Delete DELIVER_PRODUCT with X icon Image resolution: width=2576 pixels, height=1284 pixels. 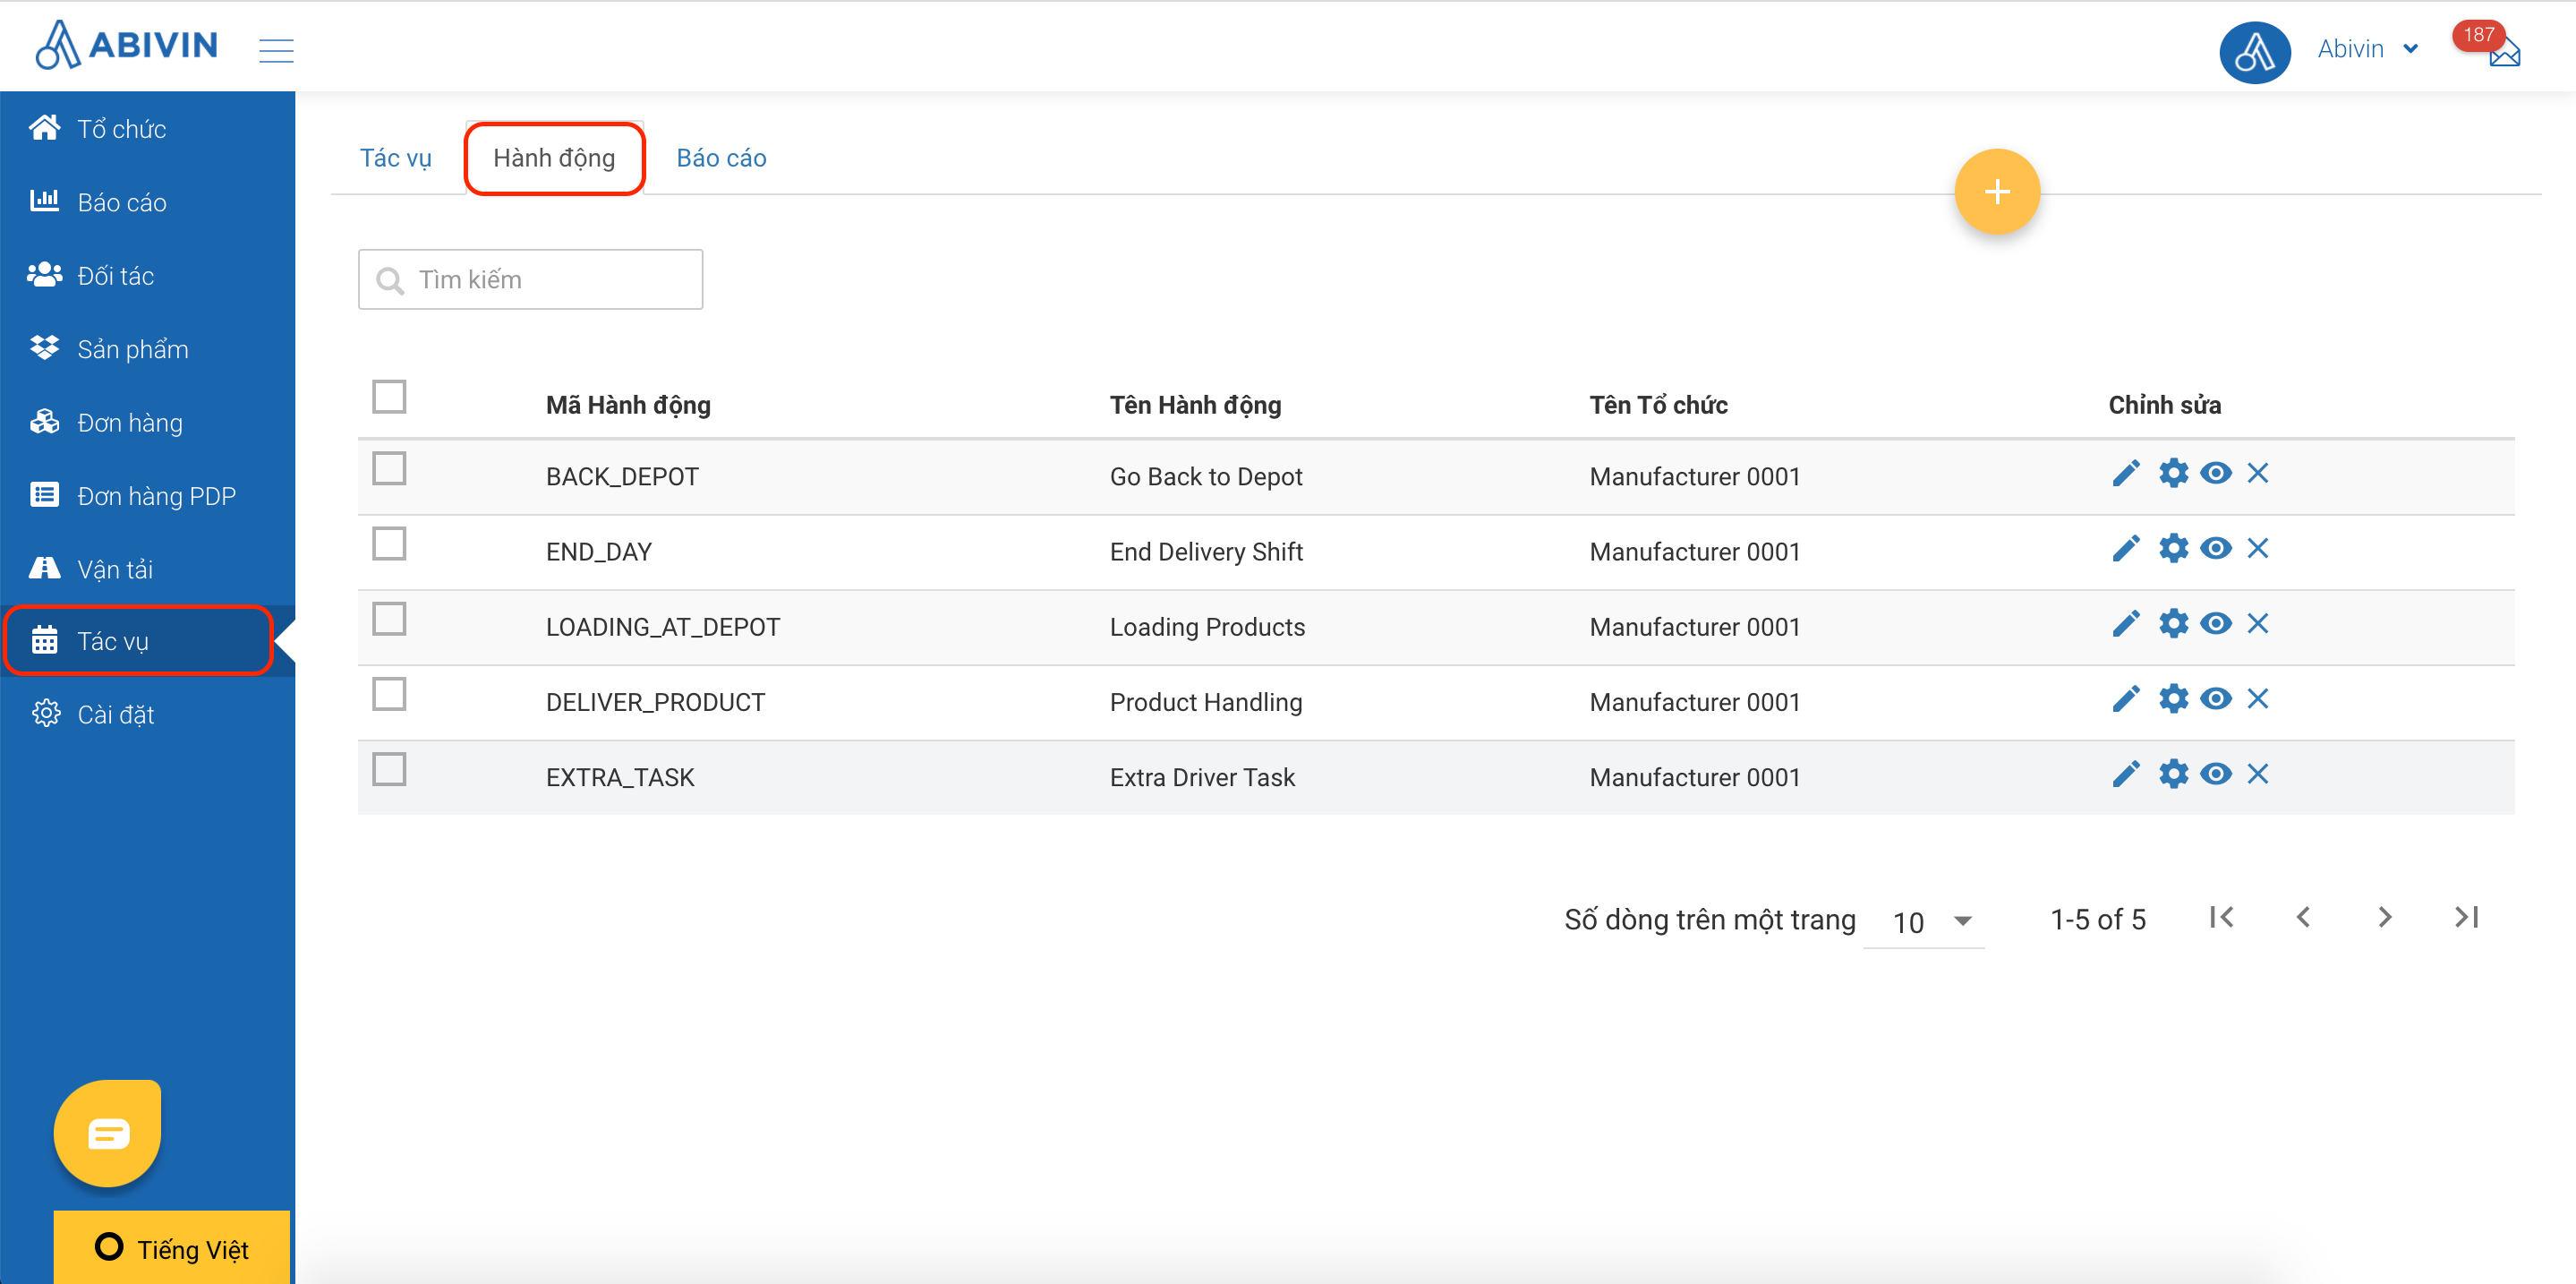point(2257,698)
